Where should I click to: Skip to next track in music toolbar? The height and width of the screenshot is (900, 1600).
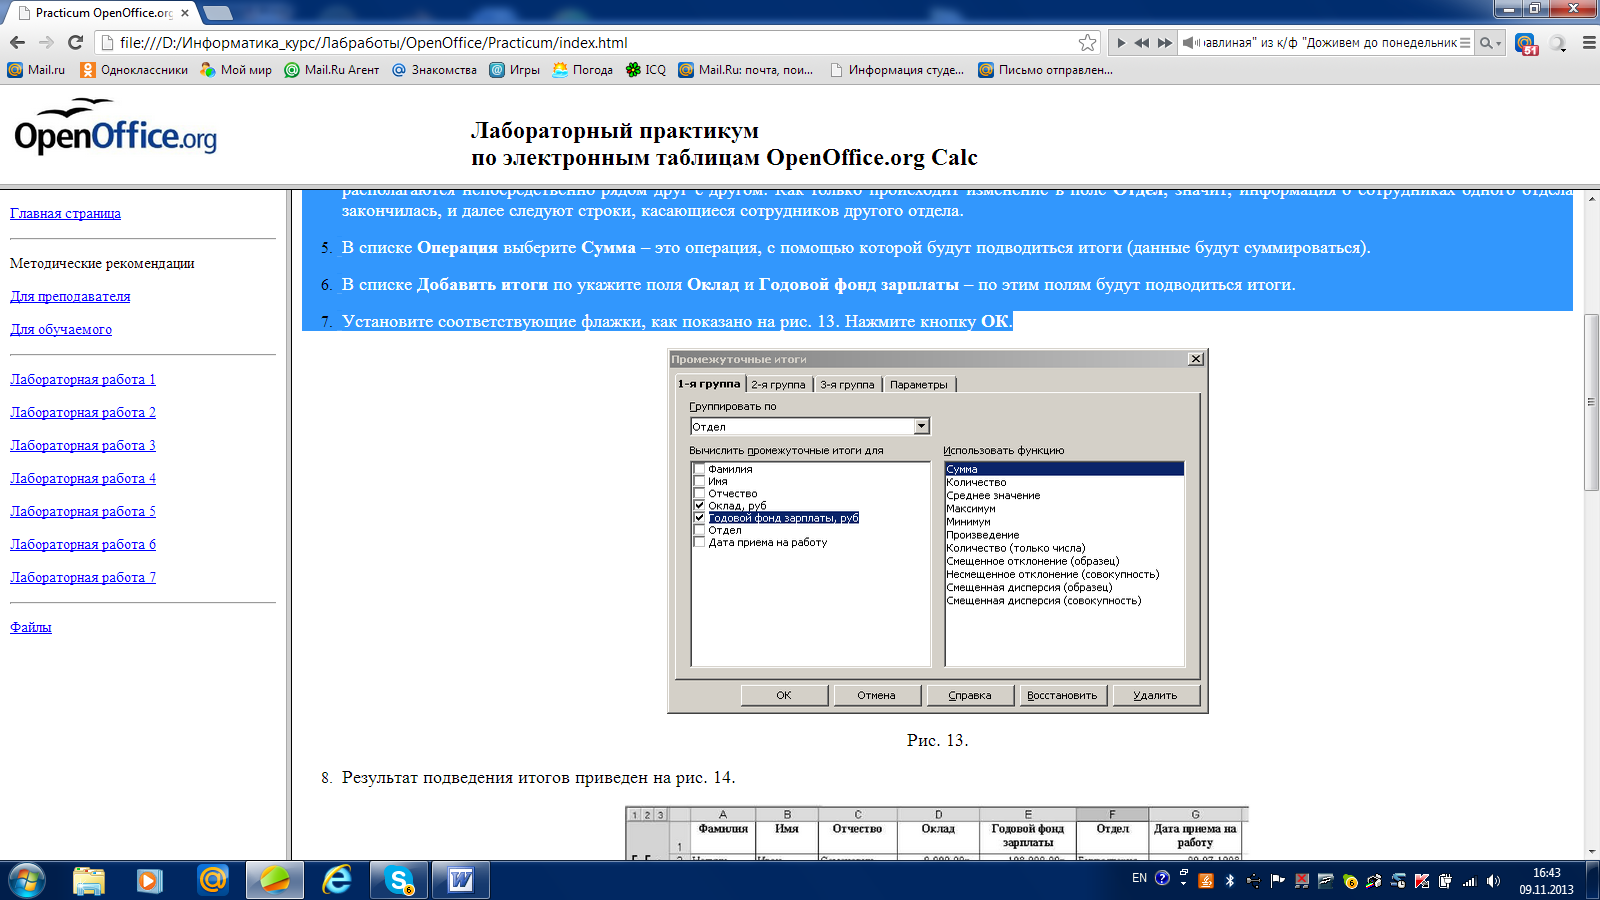click(1164, 43)
